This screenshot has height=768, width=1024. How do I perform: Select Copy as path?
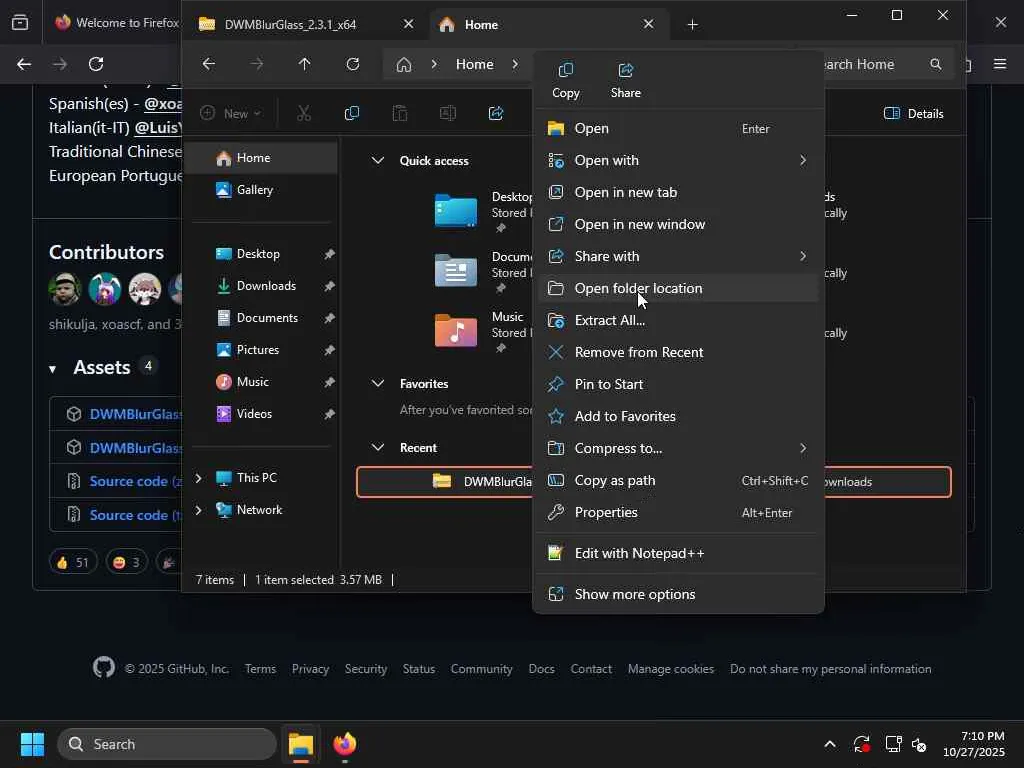click(x=678, y=481)
